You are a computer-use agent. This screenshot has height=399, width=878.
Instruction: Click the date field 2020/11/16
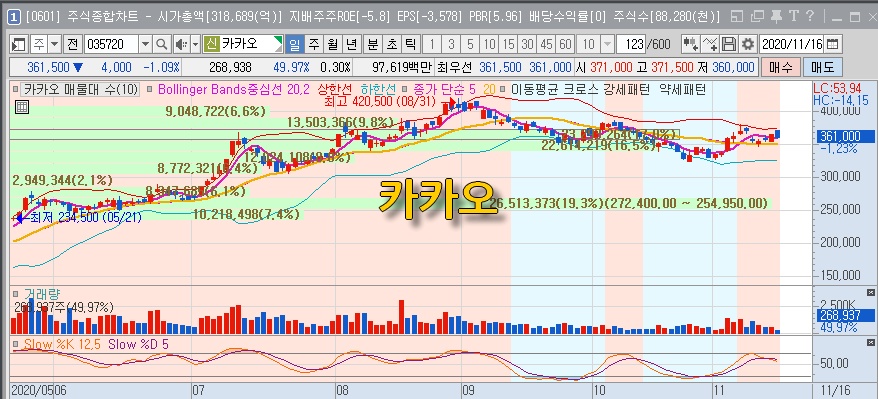[x=792, y=44]
